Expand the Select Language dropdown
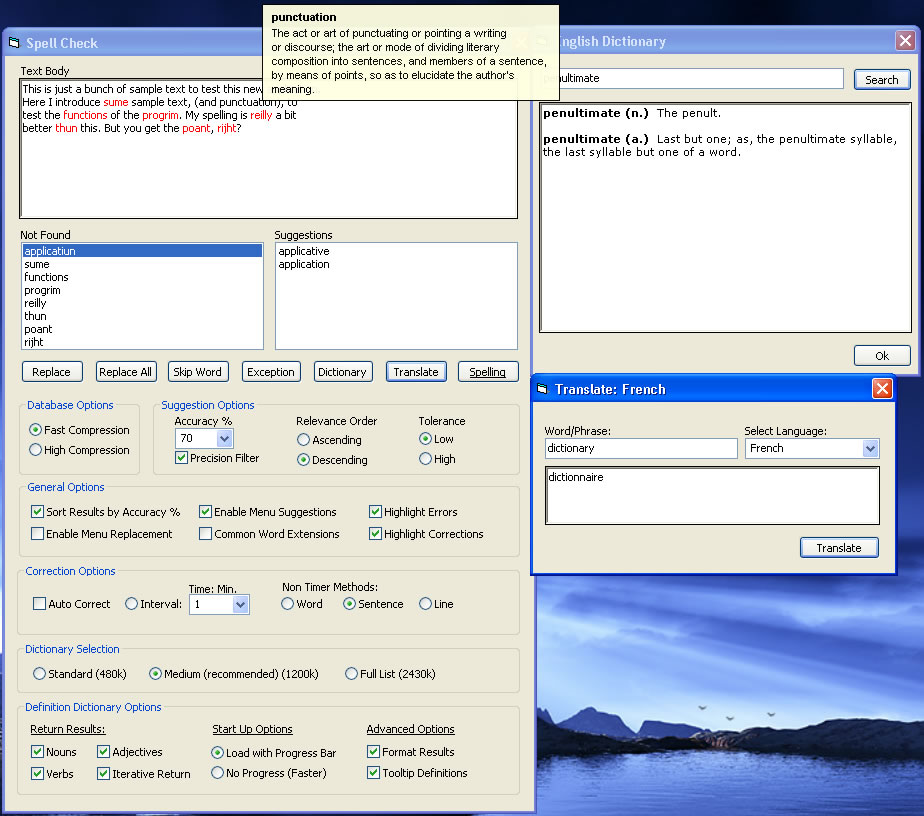924x816 pixels. [870, 449]
